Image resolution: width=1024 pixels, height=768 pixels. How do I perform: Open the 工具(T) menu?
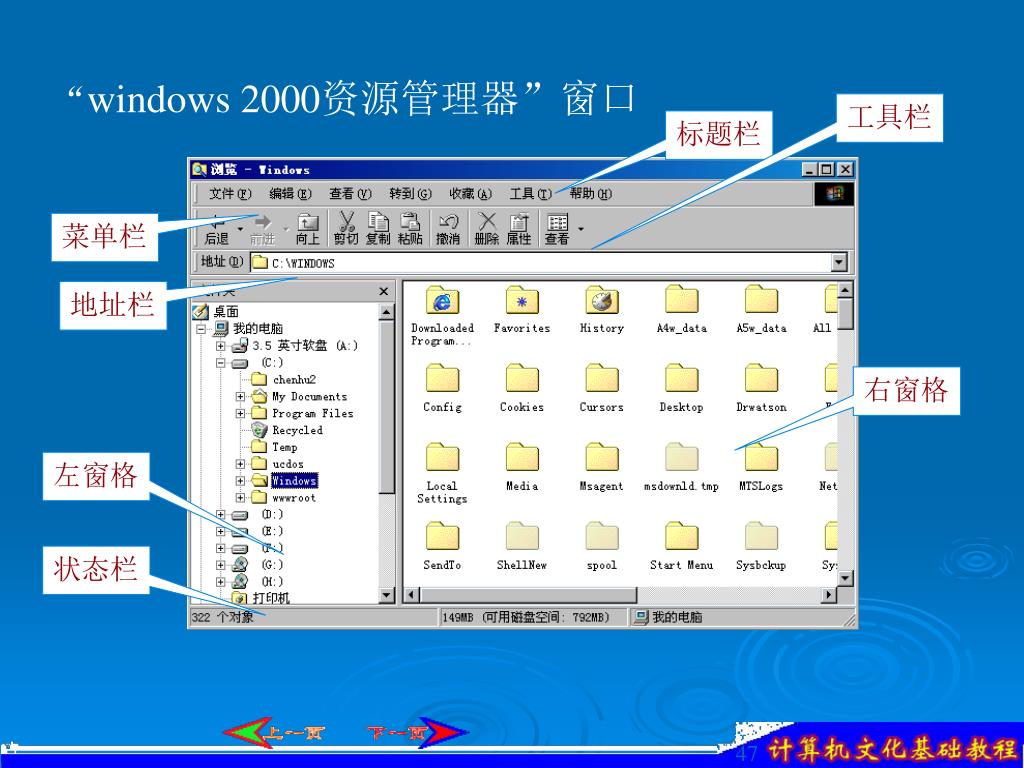530,194
